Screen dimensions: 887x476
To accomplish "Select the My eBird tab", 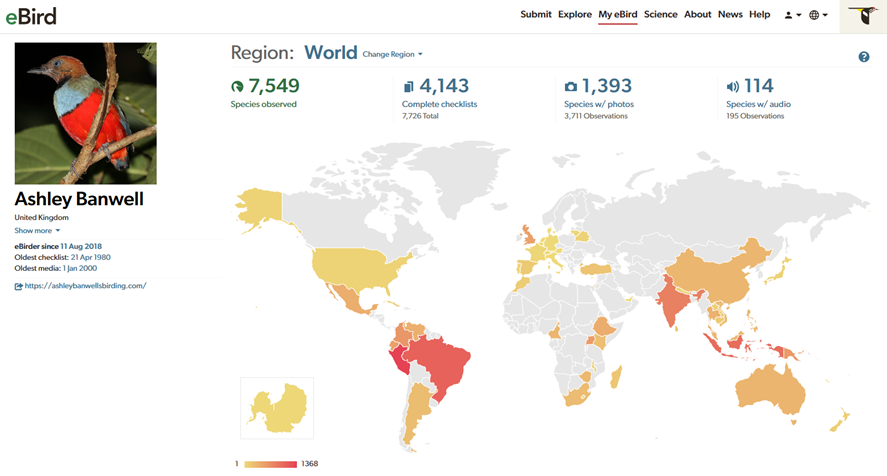I will (x=618, y=15).
